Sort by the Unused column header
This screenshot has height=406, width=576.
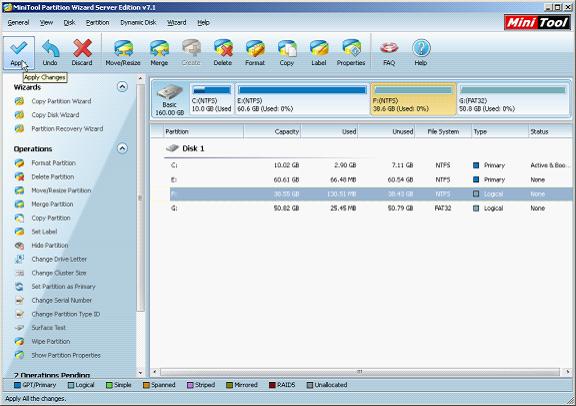[x=386, y=132]
